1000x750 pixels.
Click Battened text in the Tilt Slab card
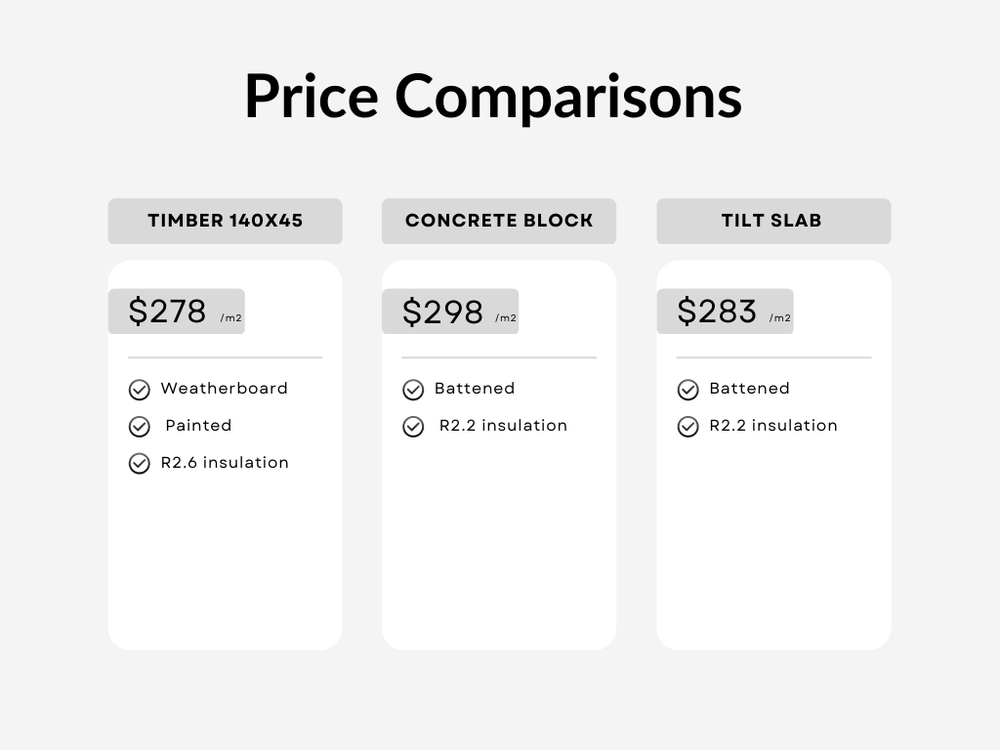point(749,388)
